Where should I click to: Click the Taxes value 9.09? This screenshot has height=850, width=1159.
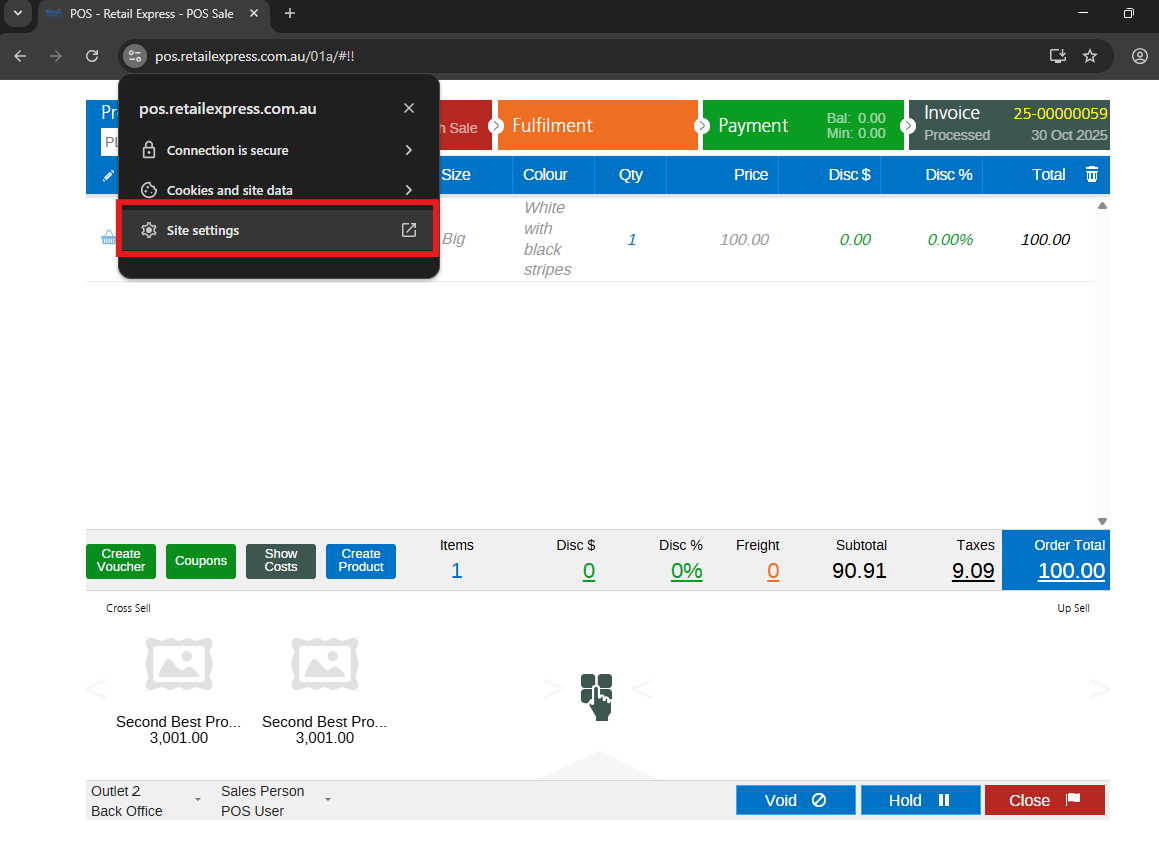click(973, 571)
